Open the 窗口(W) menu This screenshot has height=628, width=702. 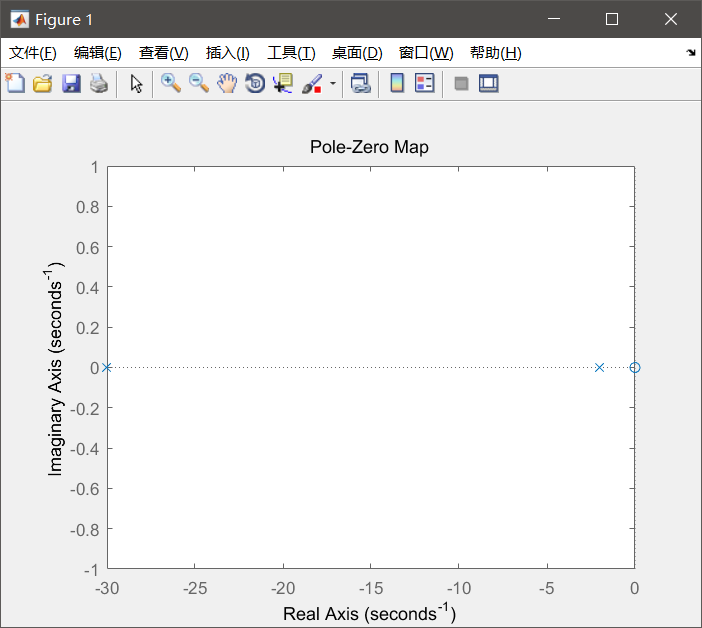point(426,53)
